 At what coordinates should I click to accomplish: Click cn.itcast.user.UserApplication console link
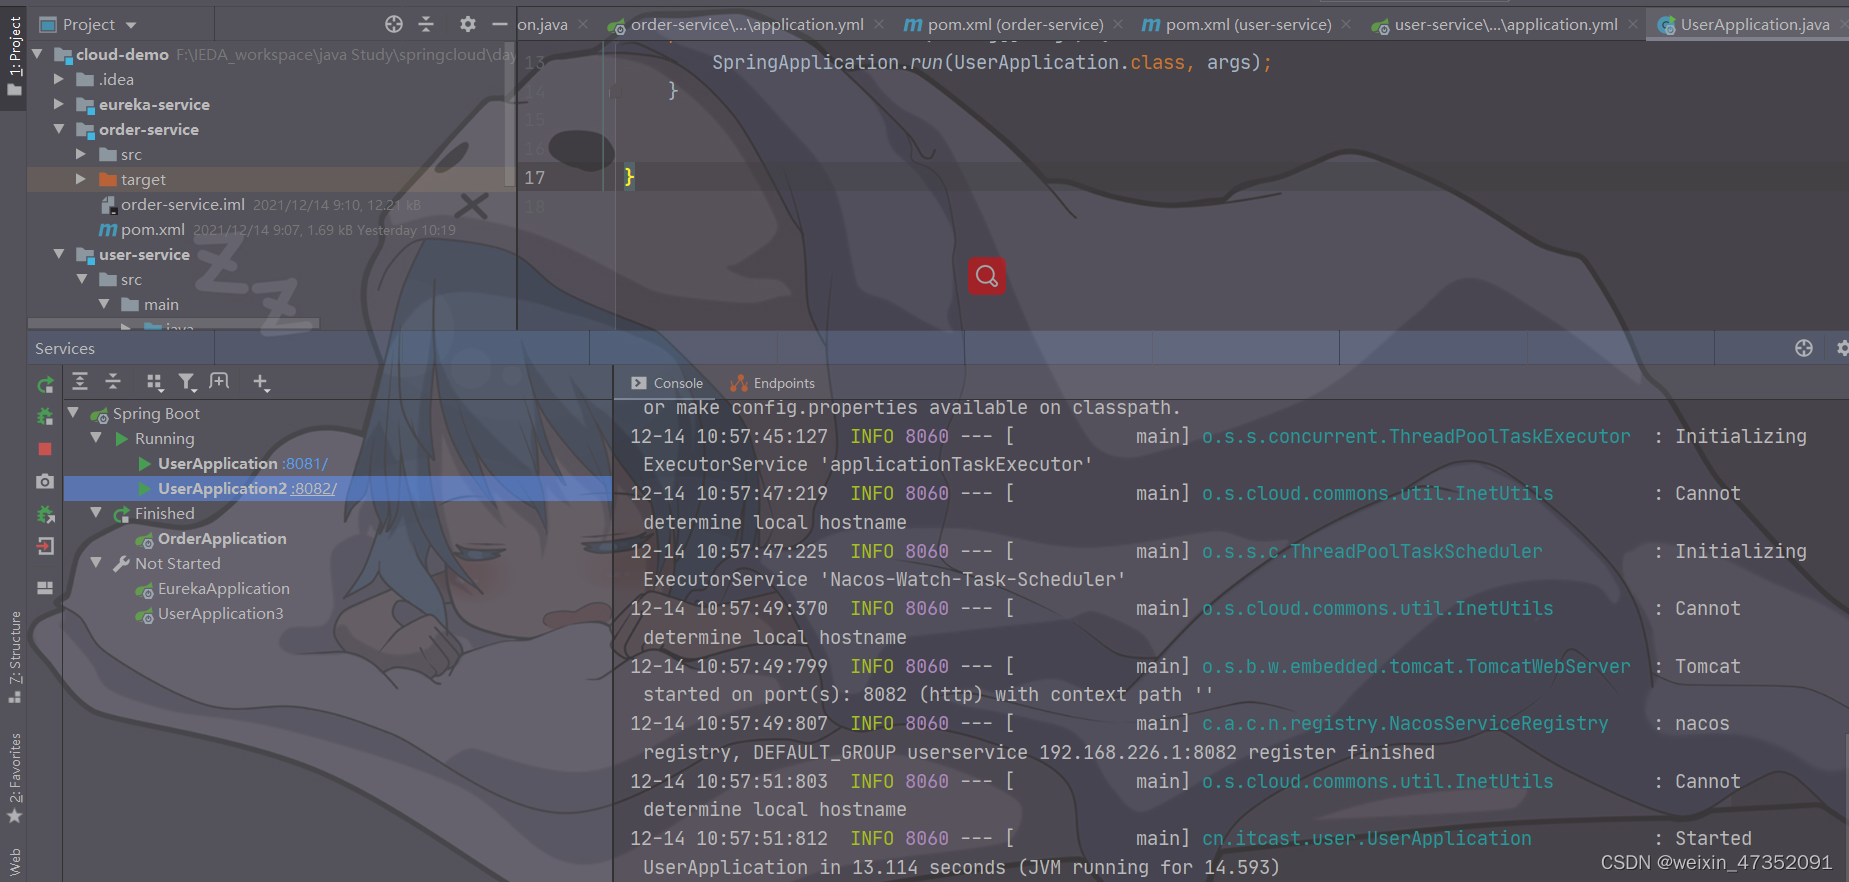pyautogui.click(x=1366, y=838)
